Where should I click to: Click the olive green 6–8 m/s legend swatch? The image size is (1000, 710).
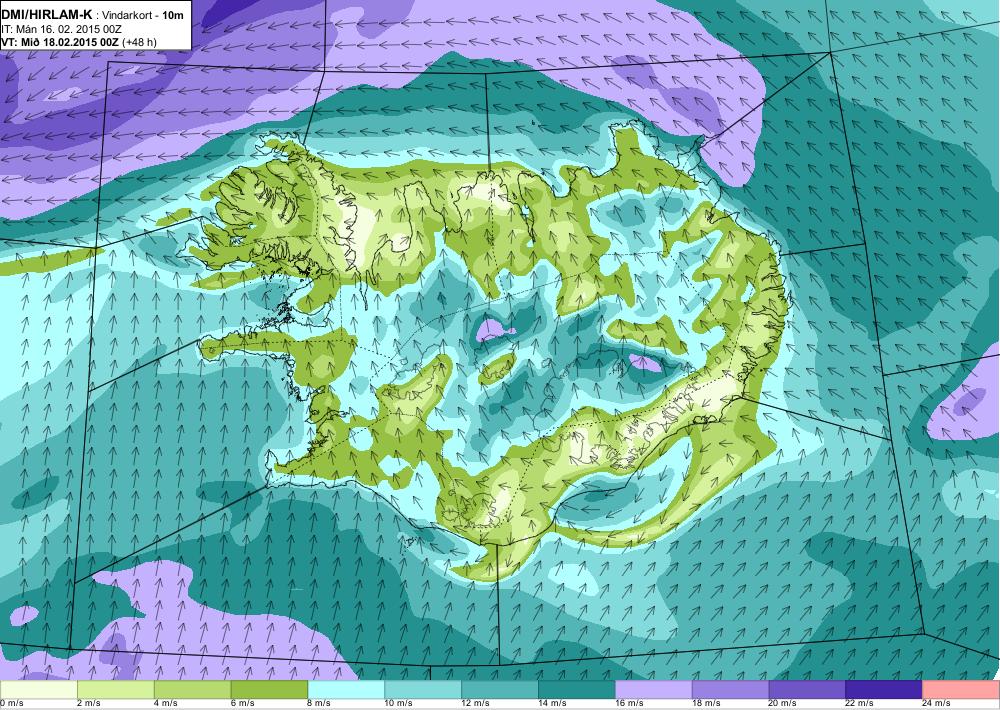pos(269,690)
